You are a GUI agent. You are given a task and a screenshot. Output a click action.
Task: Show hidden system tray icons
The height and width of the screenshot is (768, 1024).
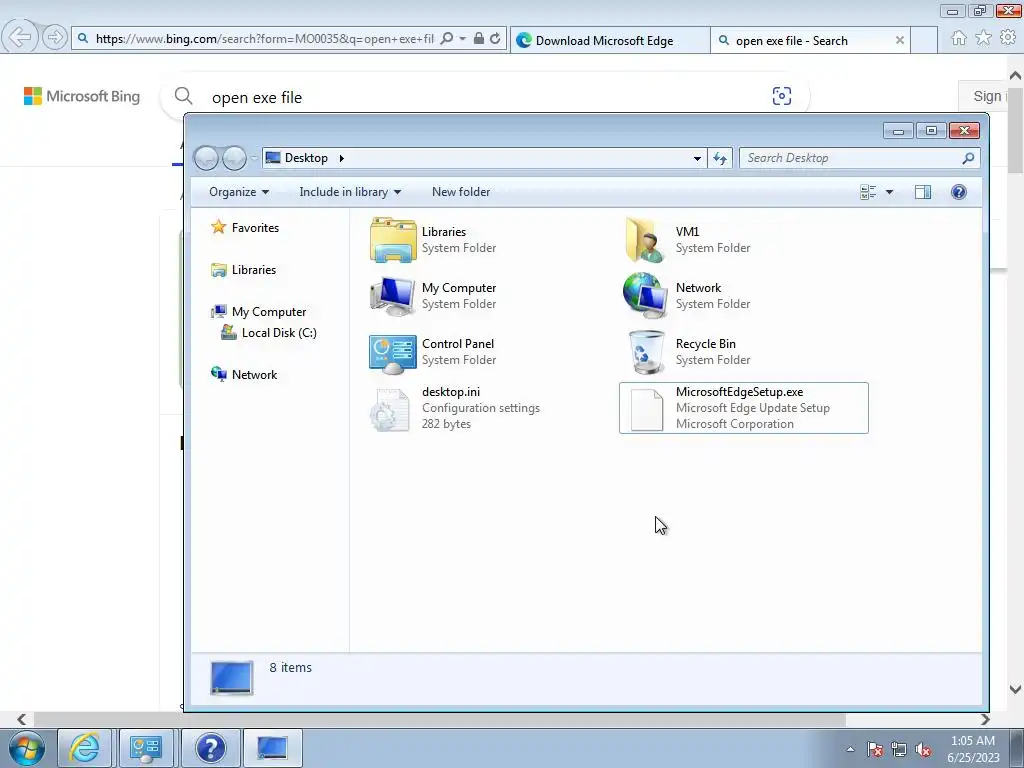(x=850, y=749)
